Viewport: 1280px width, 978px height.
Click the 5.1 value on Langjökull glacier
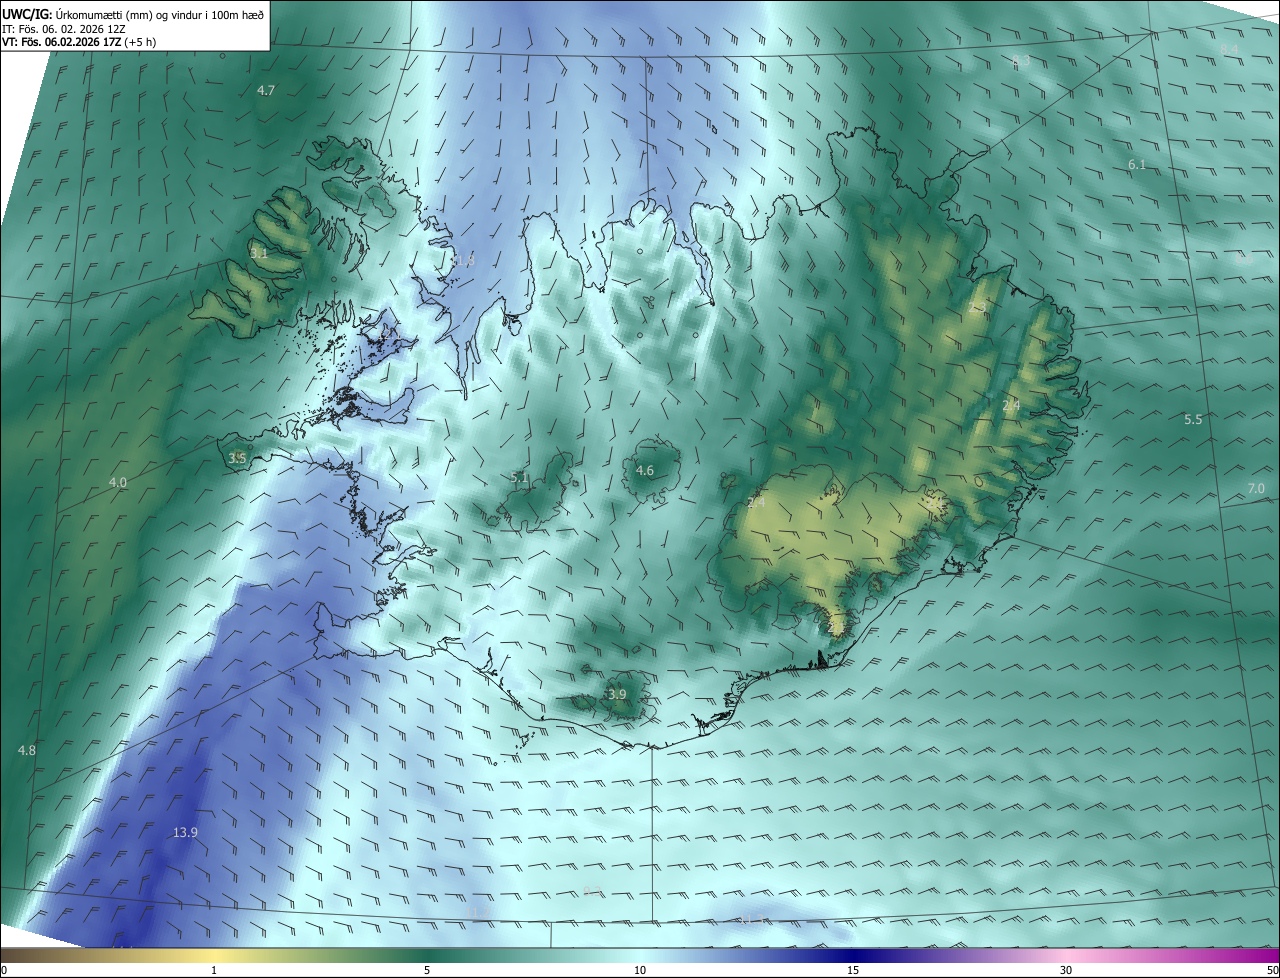point(519,477)
